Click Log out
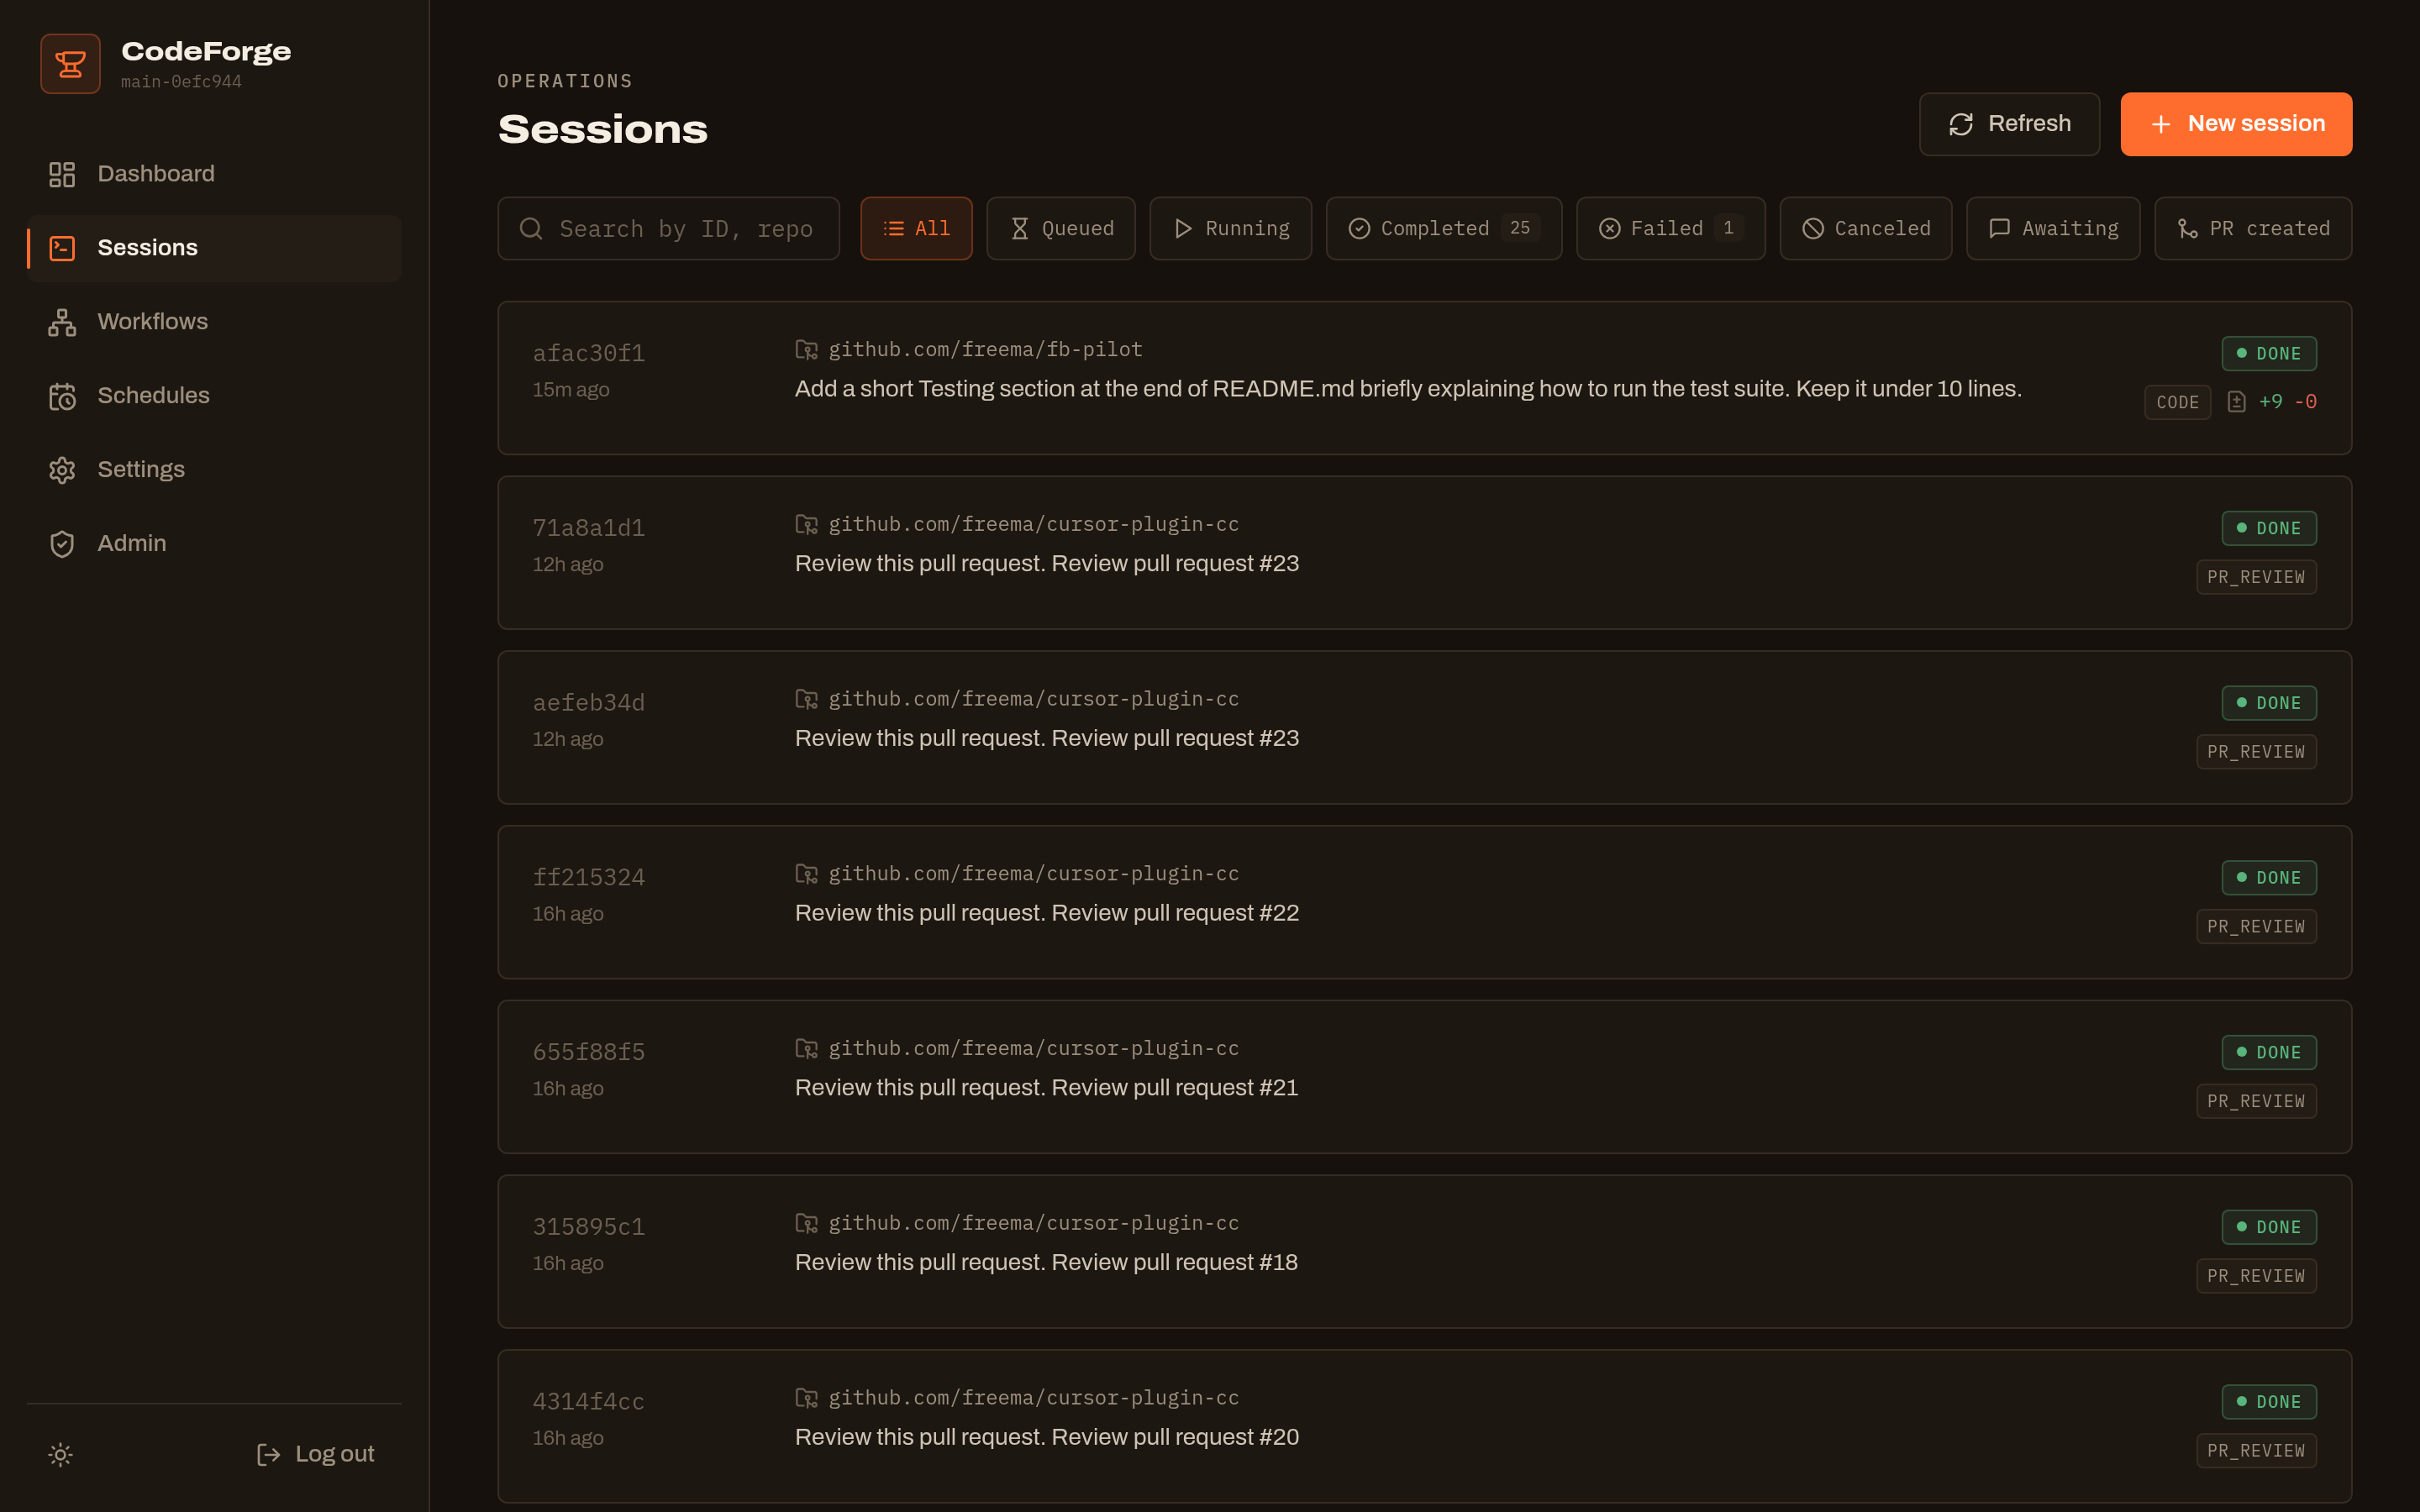Viewport: 2420px width, 1512px height. coord(315,1454)
